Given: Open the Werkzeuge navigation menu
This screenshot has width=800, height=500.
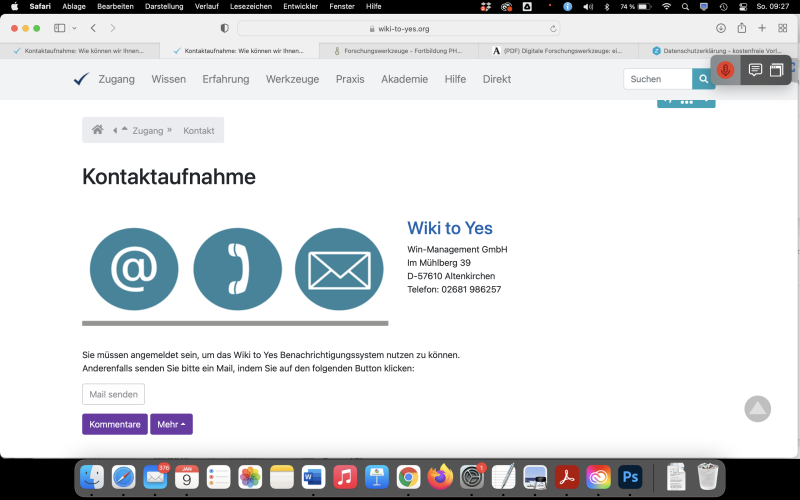Looking at the screenshot, I should [292, 79].
